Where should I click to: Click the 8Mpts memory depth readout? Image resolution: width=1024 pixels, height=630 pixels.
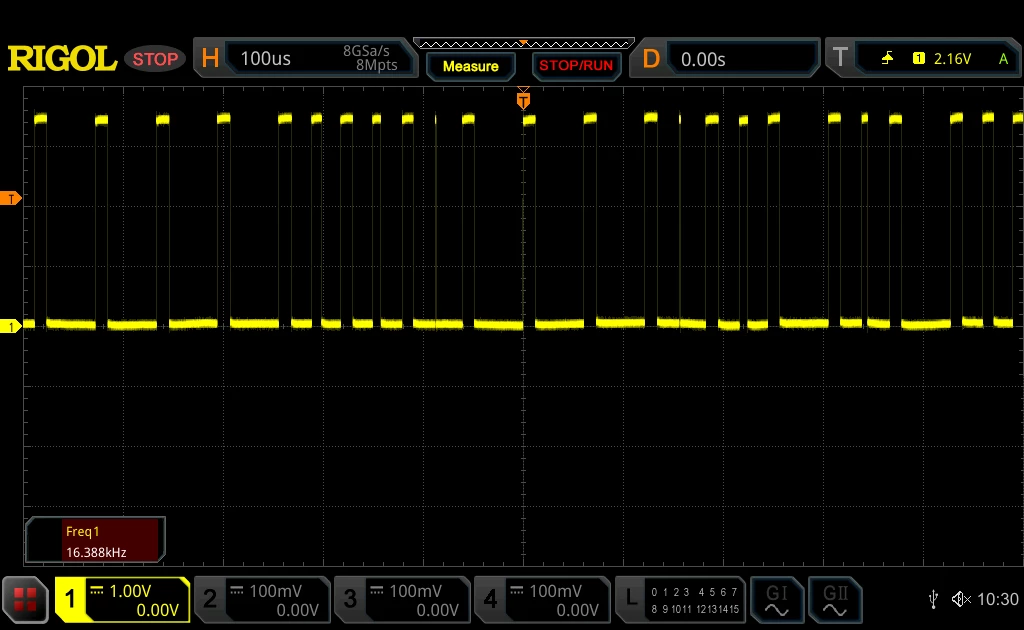(x=376, y=65)
